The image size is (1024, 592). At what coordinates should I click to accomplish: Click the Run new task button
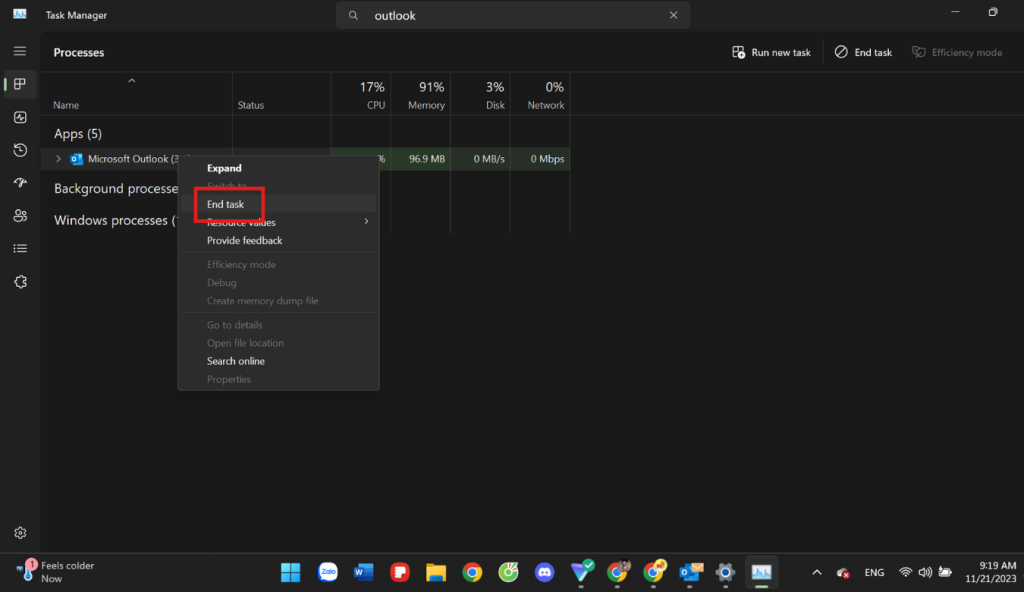point(771,51)
